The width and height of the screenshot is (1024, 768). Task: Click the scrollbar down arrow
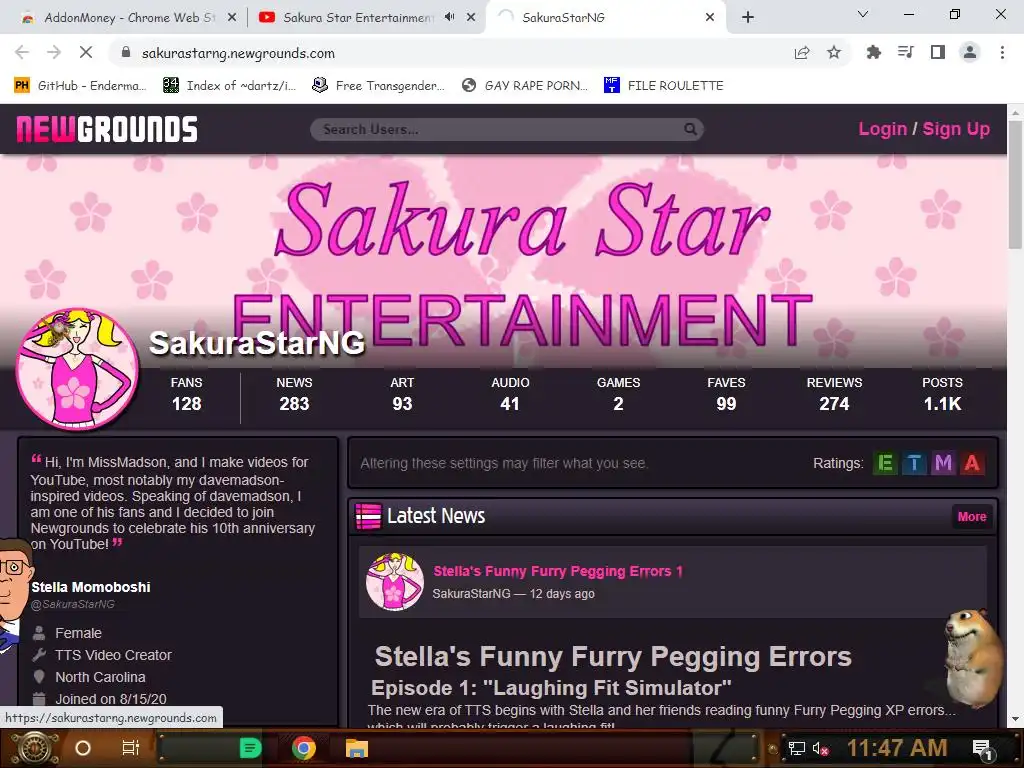click(1015, 719)
